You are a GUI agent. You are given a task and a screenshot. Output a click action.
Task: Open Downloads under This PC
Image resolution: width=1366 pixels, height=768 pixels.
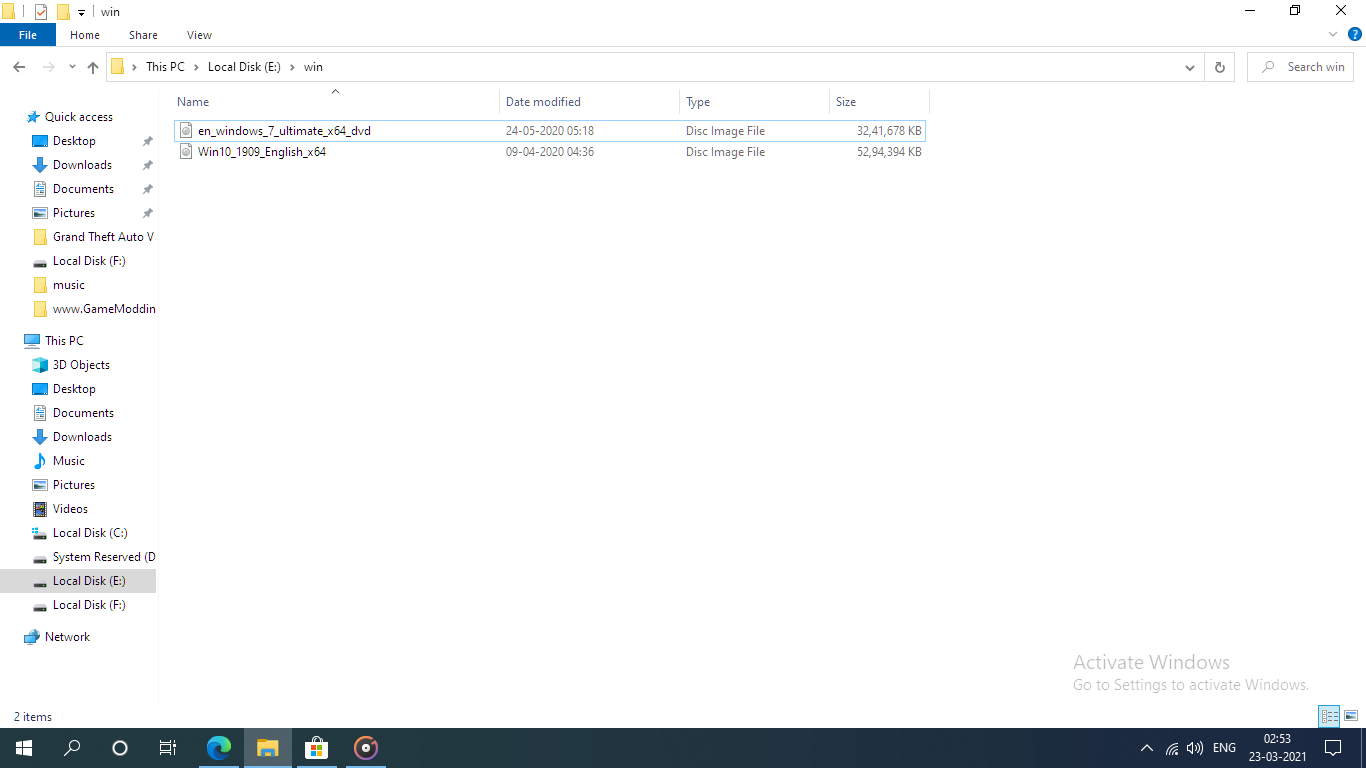pyautogui.click(x=82, y=437)
